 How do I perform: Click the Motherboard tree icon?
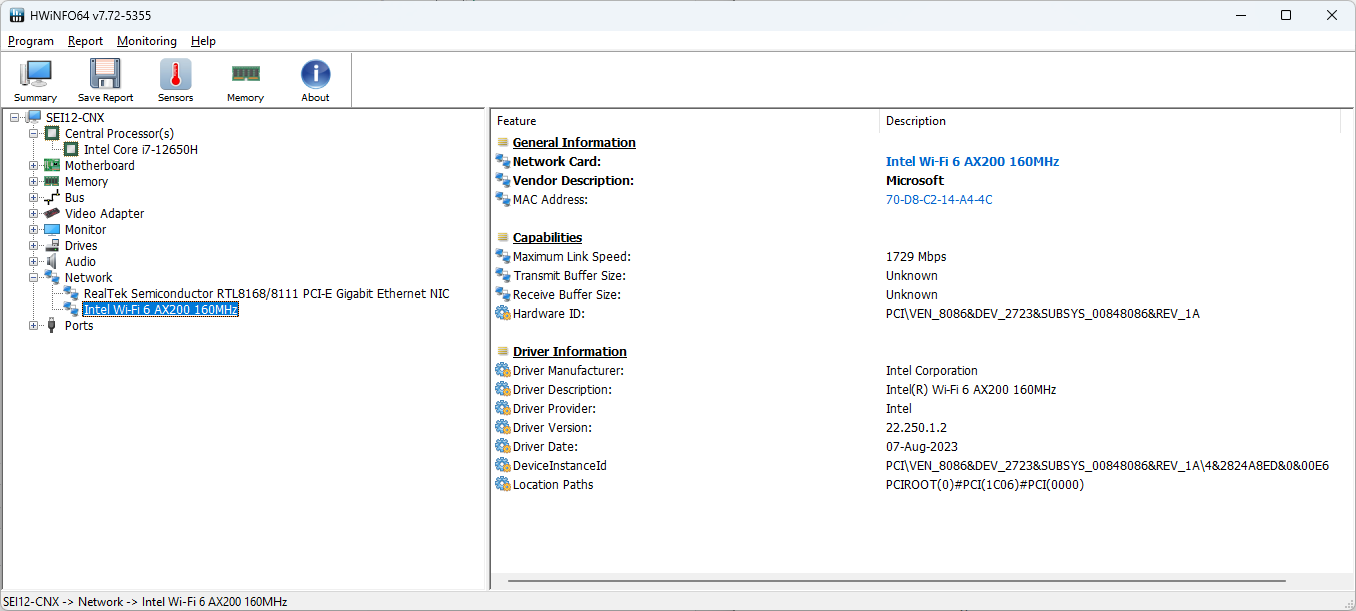pos(52,166)
